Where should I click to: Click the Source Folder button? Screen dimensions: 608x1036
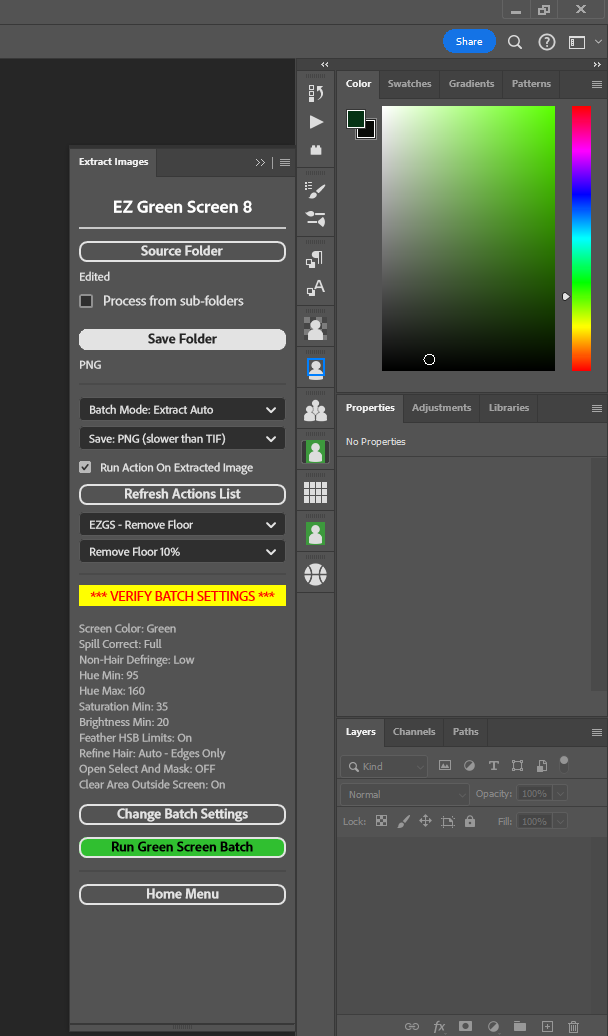[182, 251]
